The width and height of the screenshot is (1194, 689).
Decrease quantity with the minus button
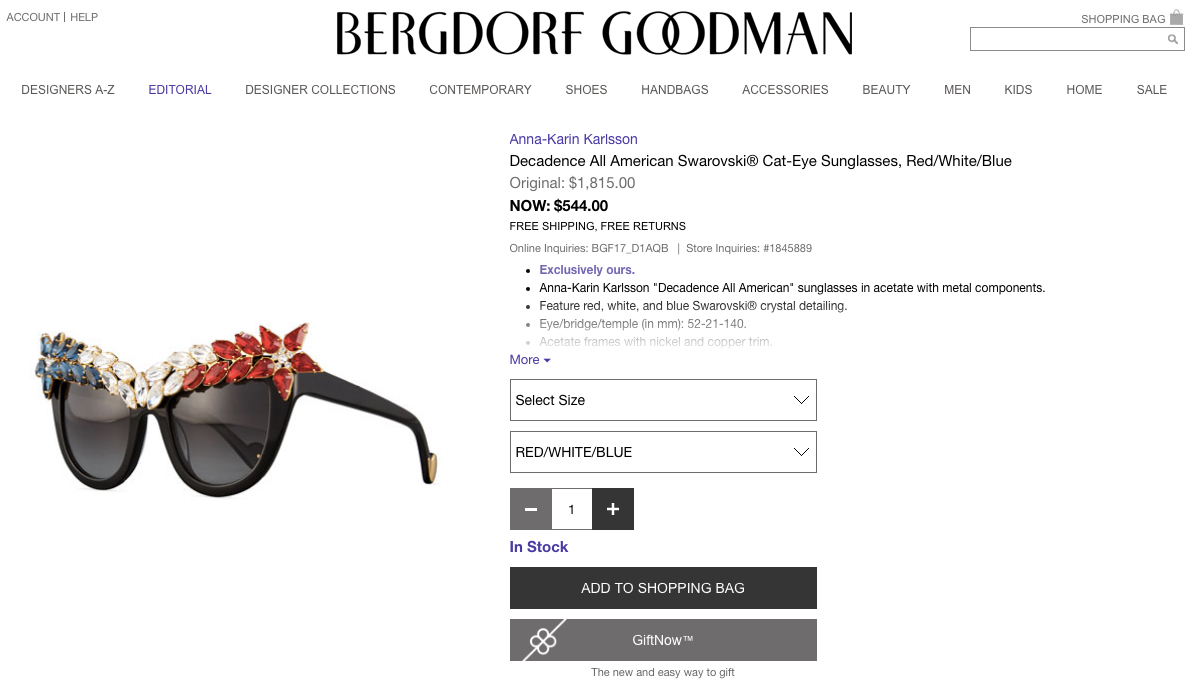tap(531, 509)
